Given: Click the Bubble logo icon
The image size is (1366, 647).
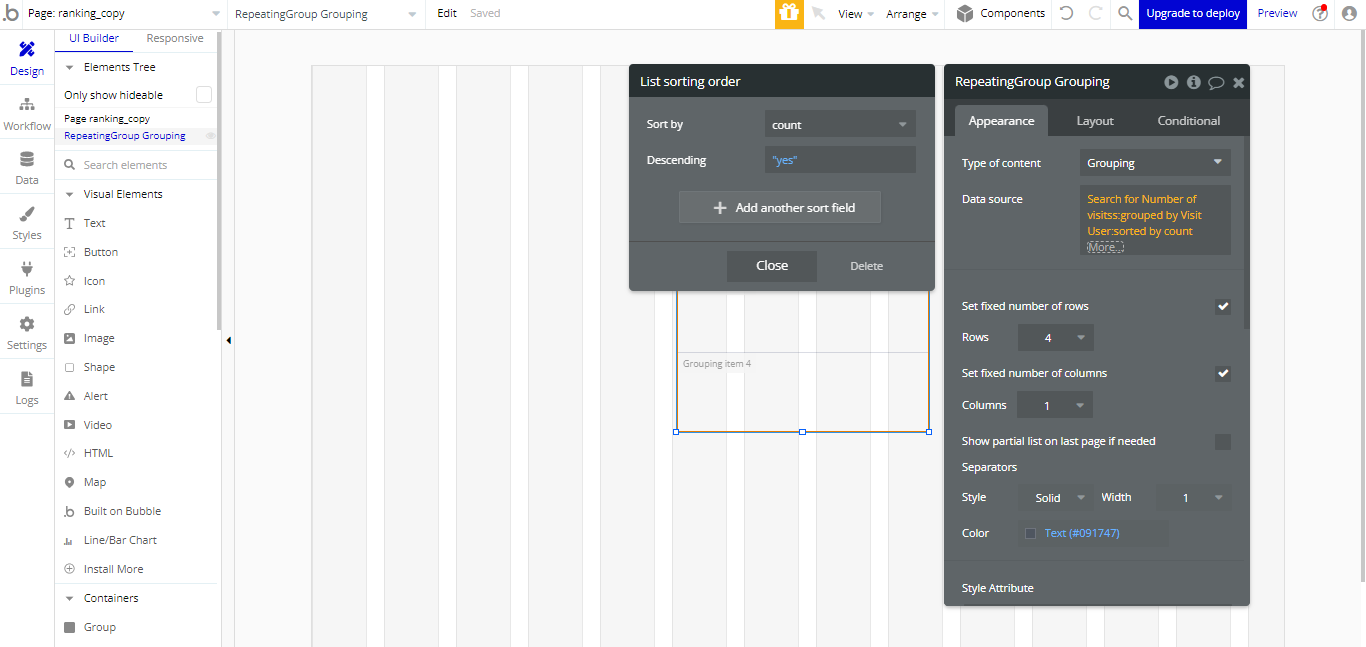Looking at the screenshot, I should point(11,14).
